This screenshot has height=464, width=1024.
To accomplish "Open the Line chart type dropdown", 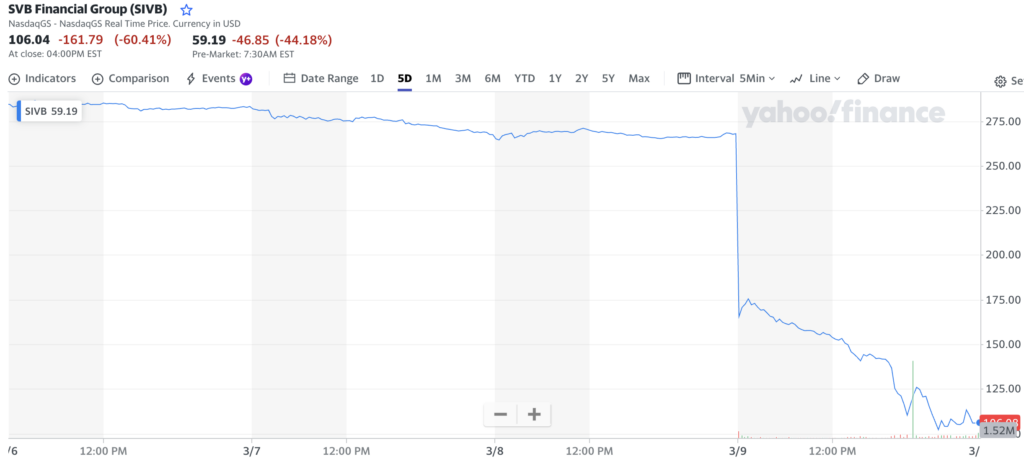I will point(815,79).
